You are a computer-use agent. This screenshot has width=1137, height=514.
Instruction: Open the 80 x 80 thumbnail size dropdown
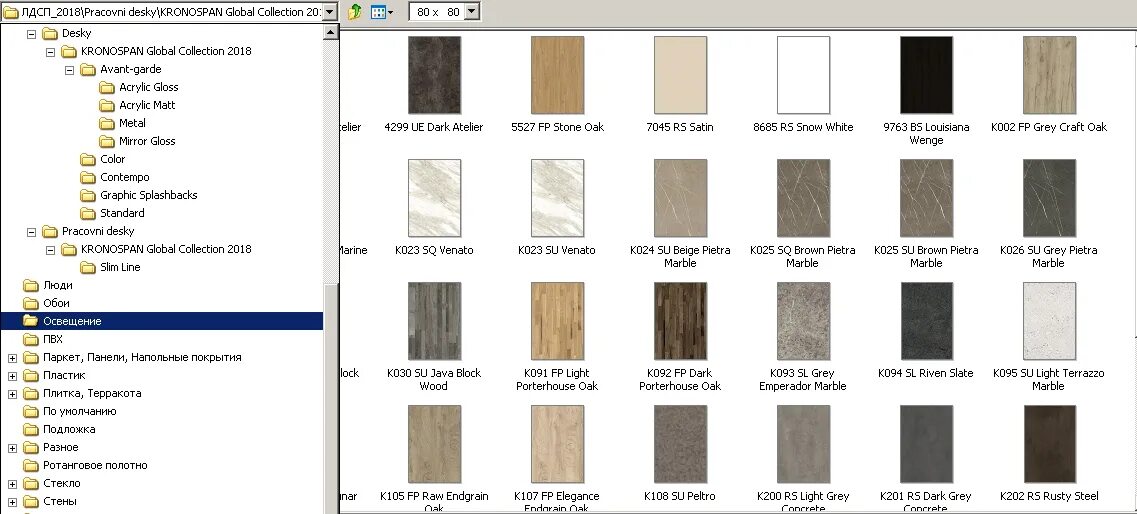pyautogui.click(x=471, y=12)
